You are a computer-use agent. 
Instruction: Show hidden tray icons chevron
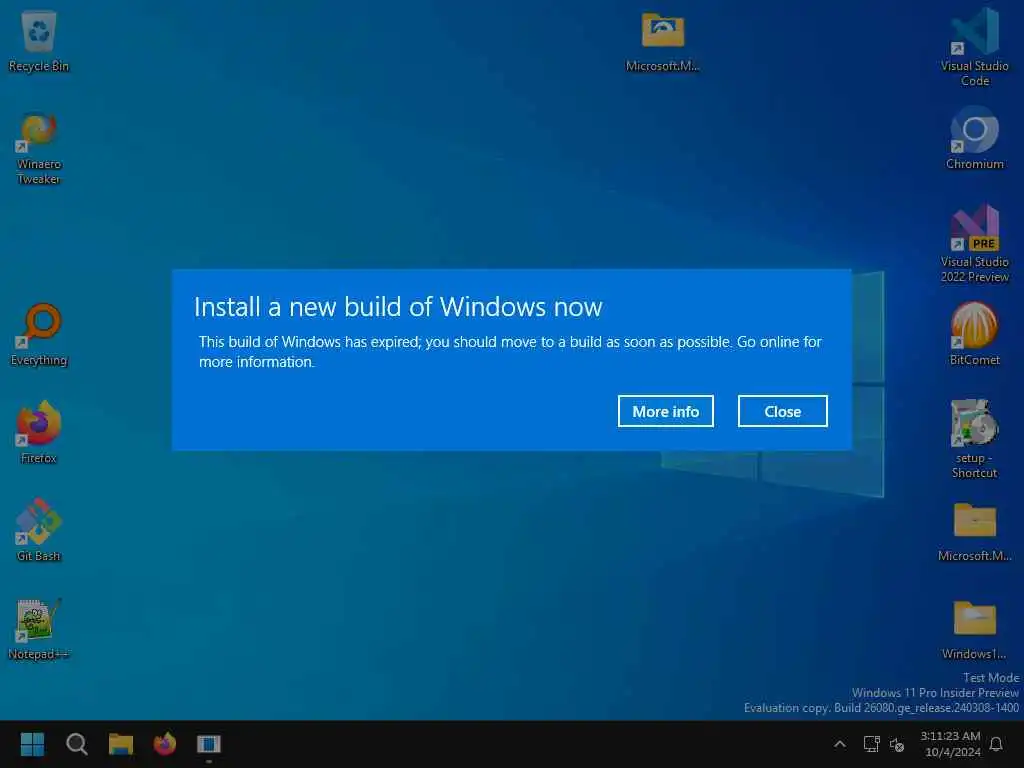coord(840,744)
